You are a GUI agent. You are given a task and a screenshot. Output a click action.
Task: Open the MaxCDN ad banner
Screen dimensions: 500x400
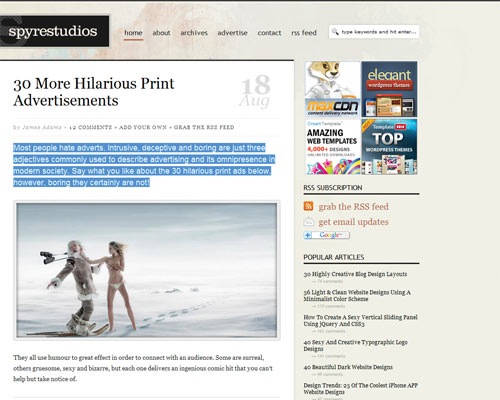pyautogui.click(x=332, y=89)
